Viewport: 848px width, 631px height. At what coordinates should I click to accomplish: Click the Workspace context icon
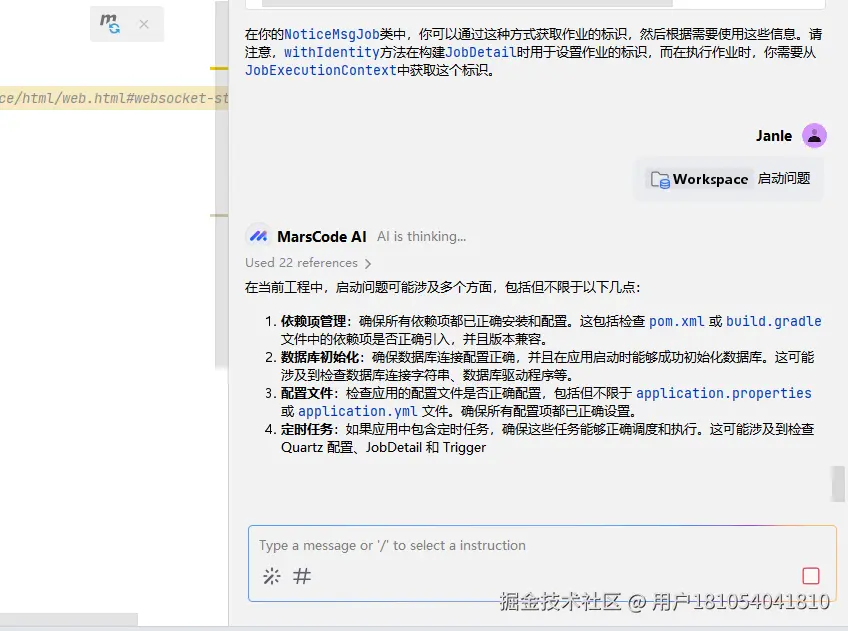[661, 180]
